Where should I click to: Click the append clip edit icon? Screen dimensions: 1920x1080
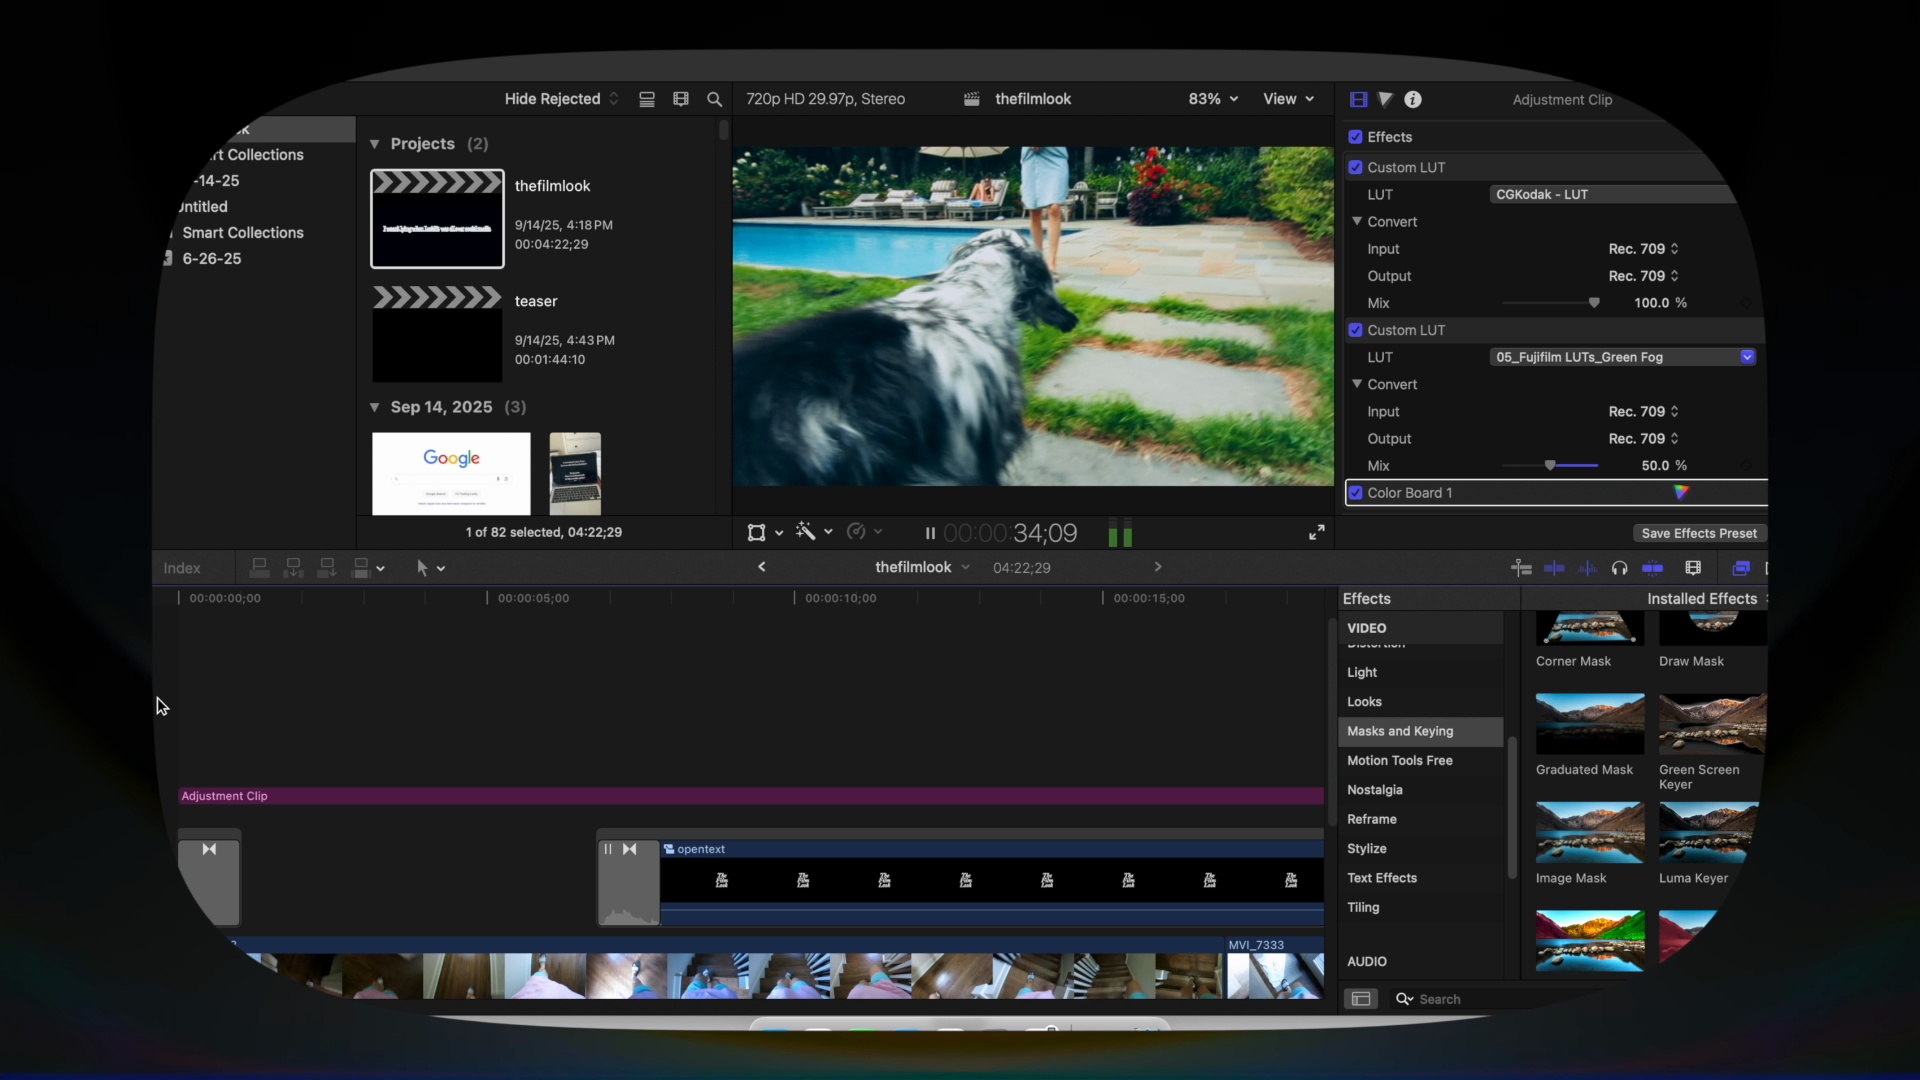pos(327,568)
